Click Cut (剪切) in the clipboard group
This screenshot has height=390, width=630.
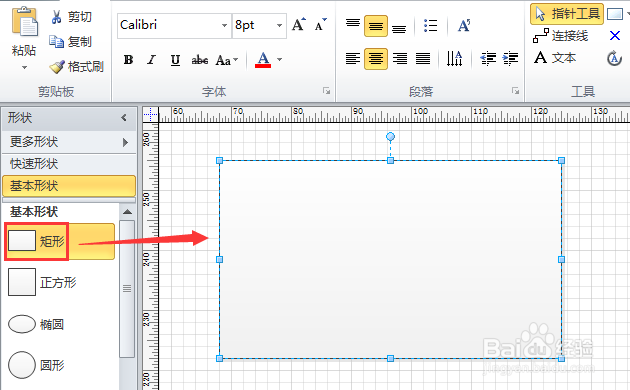tap(72, 17)
